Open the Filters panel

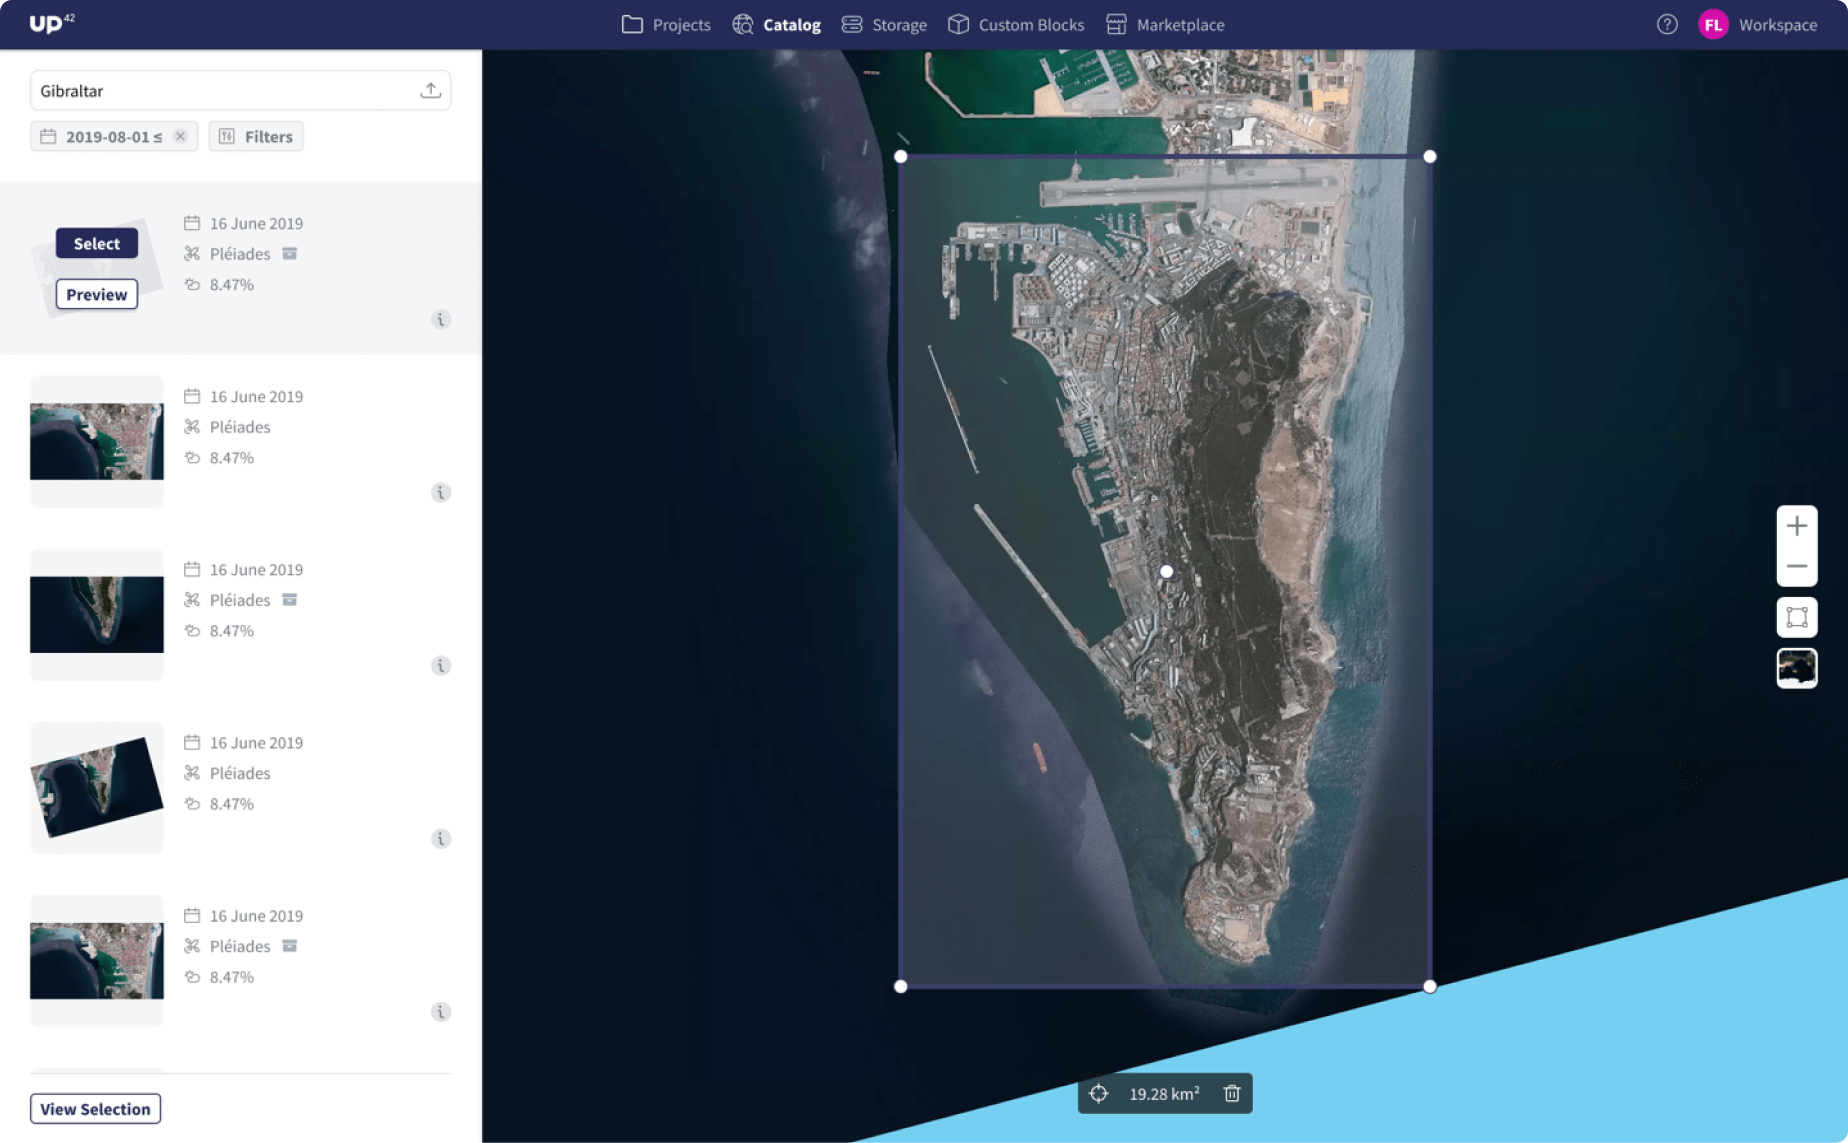coord(256,137)
